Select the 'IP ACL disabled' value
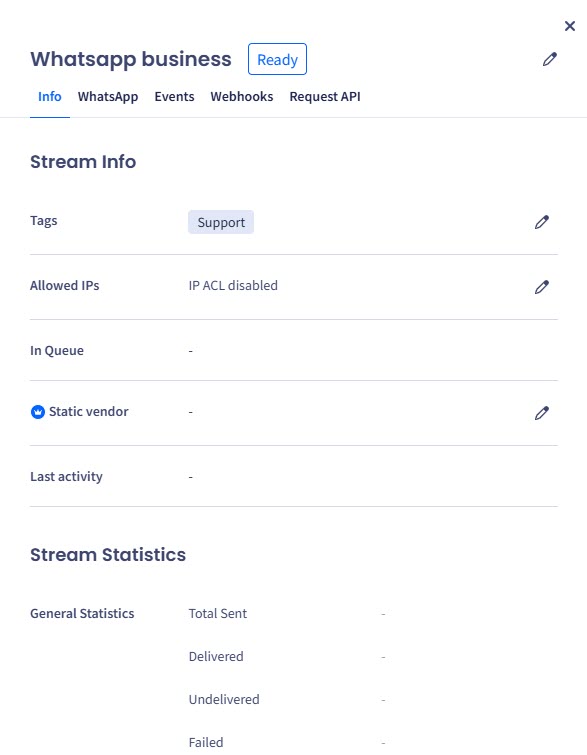The width and height of the screenshot is (587, 755). tap(233, 286)
